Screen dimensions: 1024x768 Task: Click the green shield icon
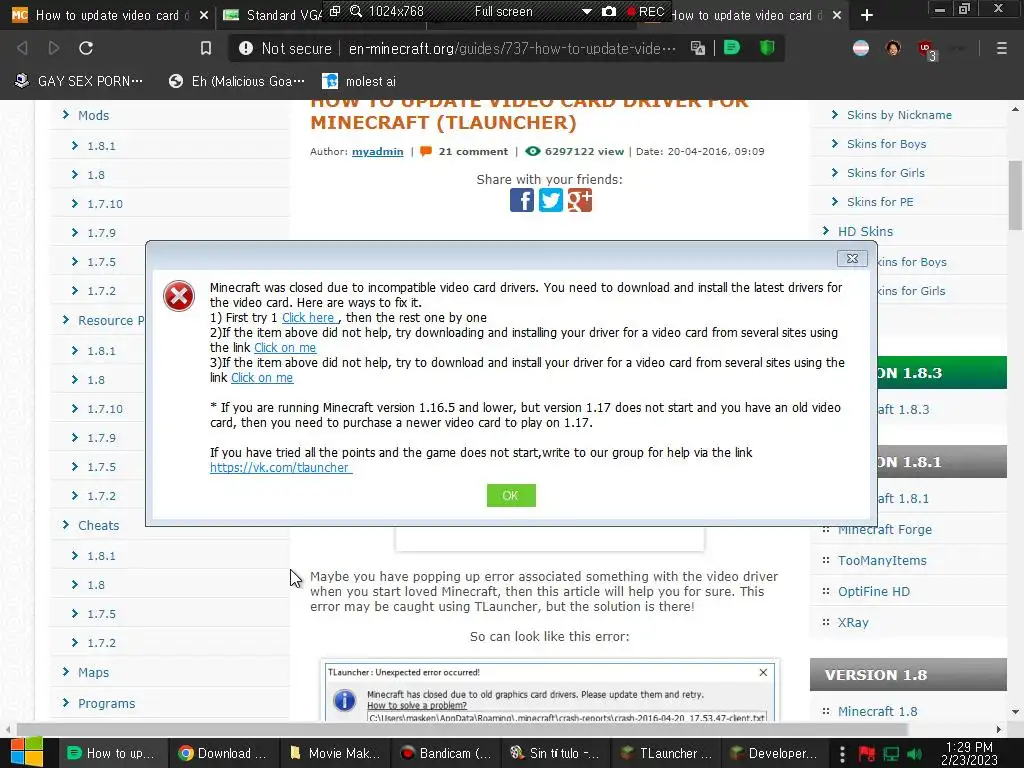767,48
